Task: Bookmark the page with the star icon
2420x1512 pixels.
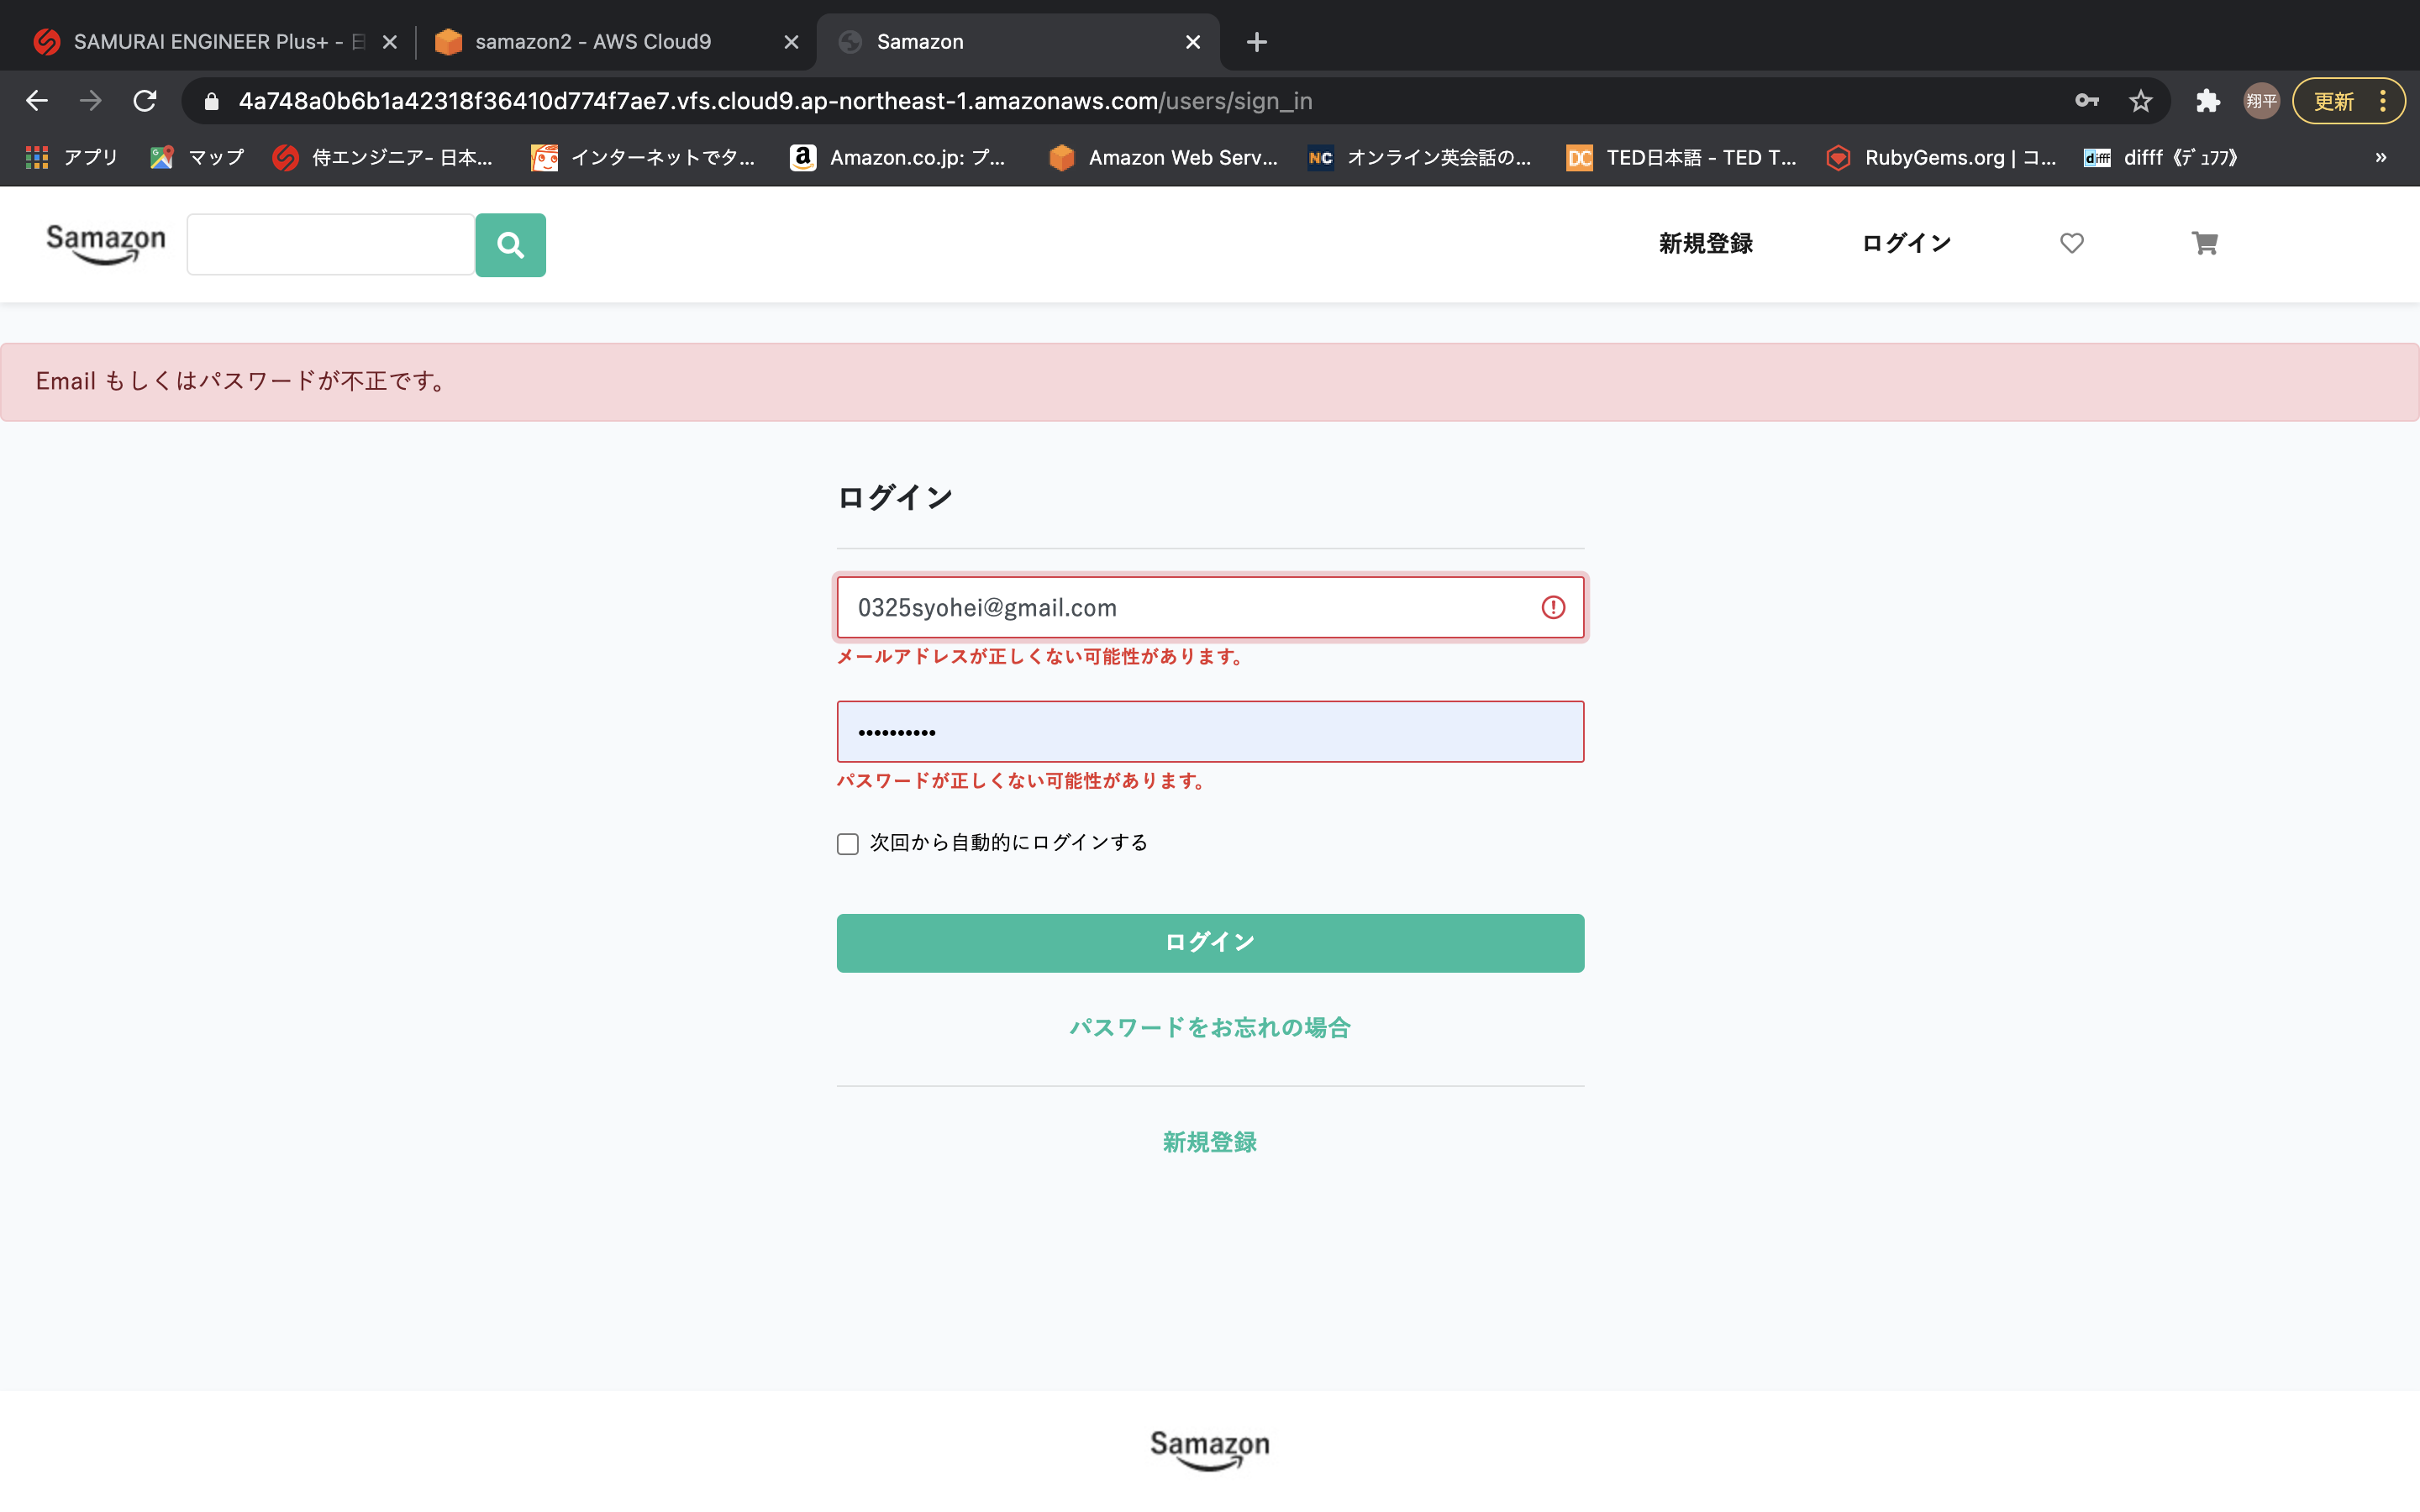Action: (x=2140, y=100)
